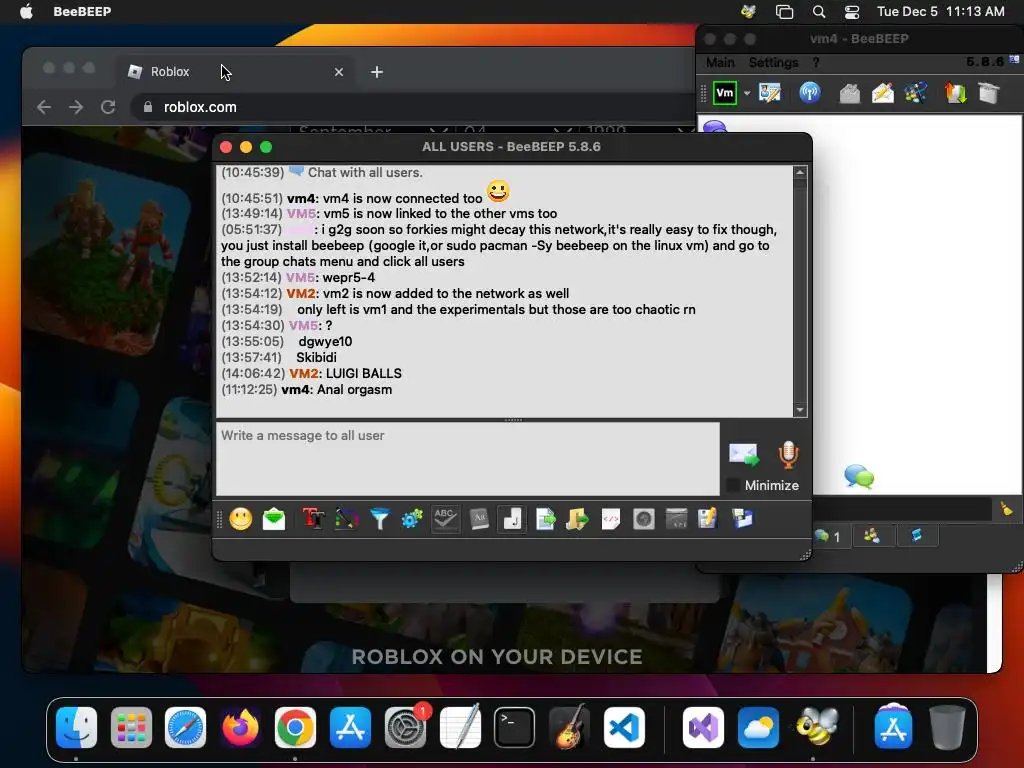
Task: Open the Apple menu
Action: (26, 11)
